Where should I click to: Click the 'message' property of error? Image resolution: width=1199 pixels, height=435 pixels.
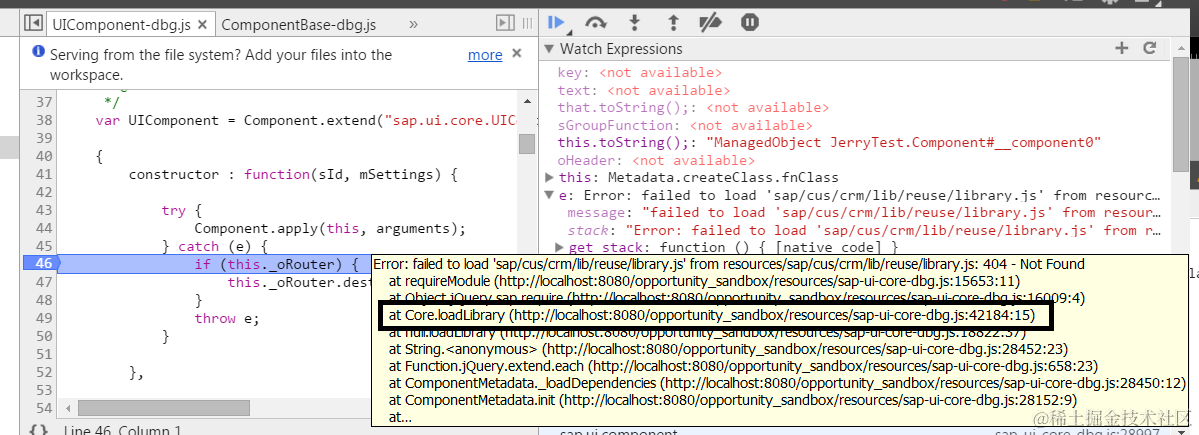864,213
